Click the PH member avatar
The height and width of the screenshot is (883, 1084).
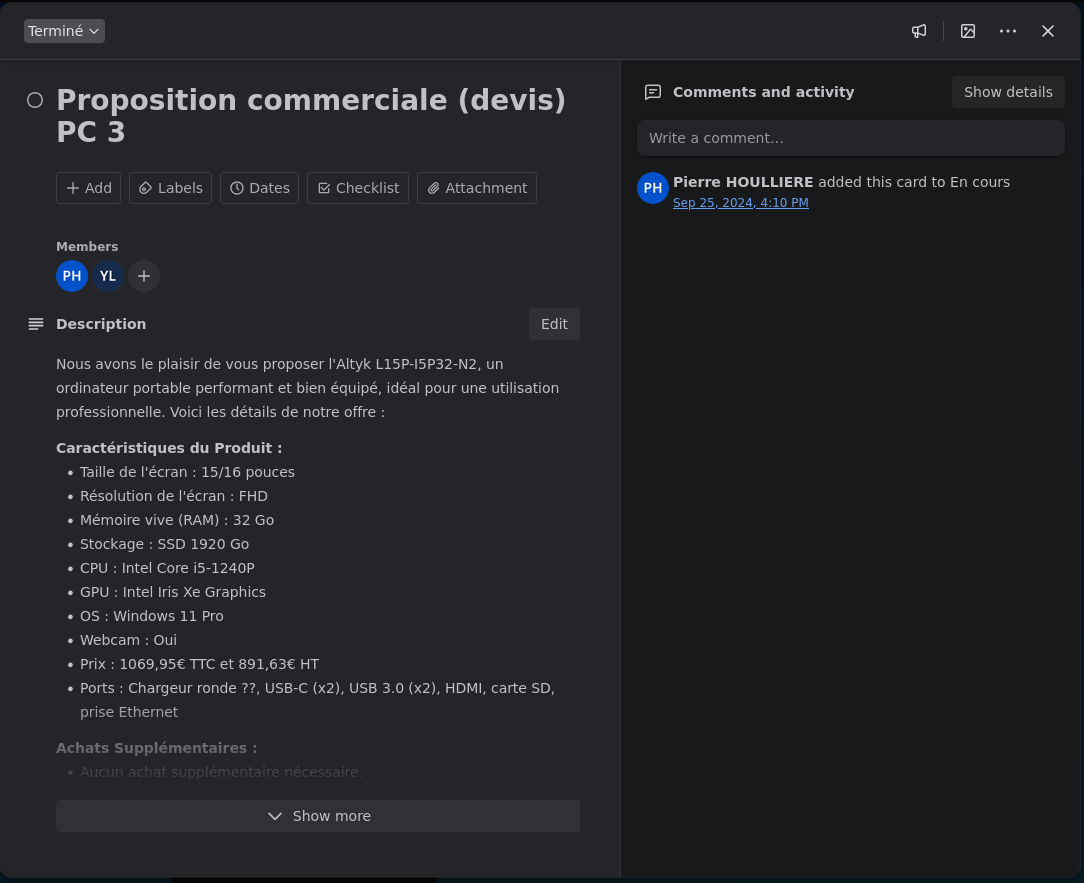[x=72, y=276]
